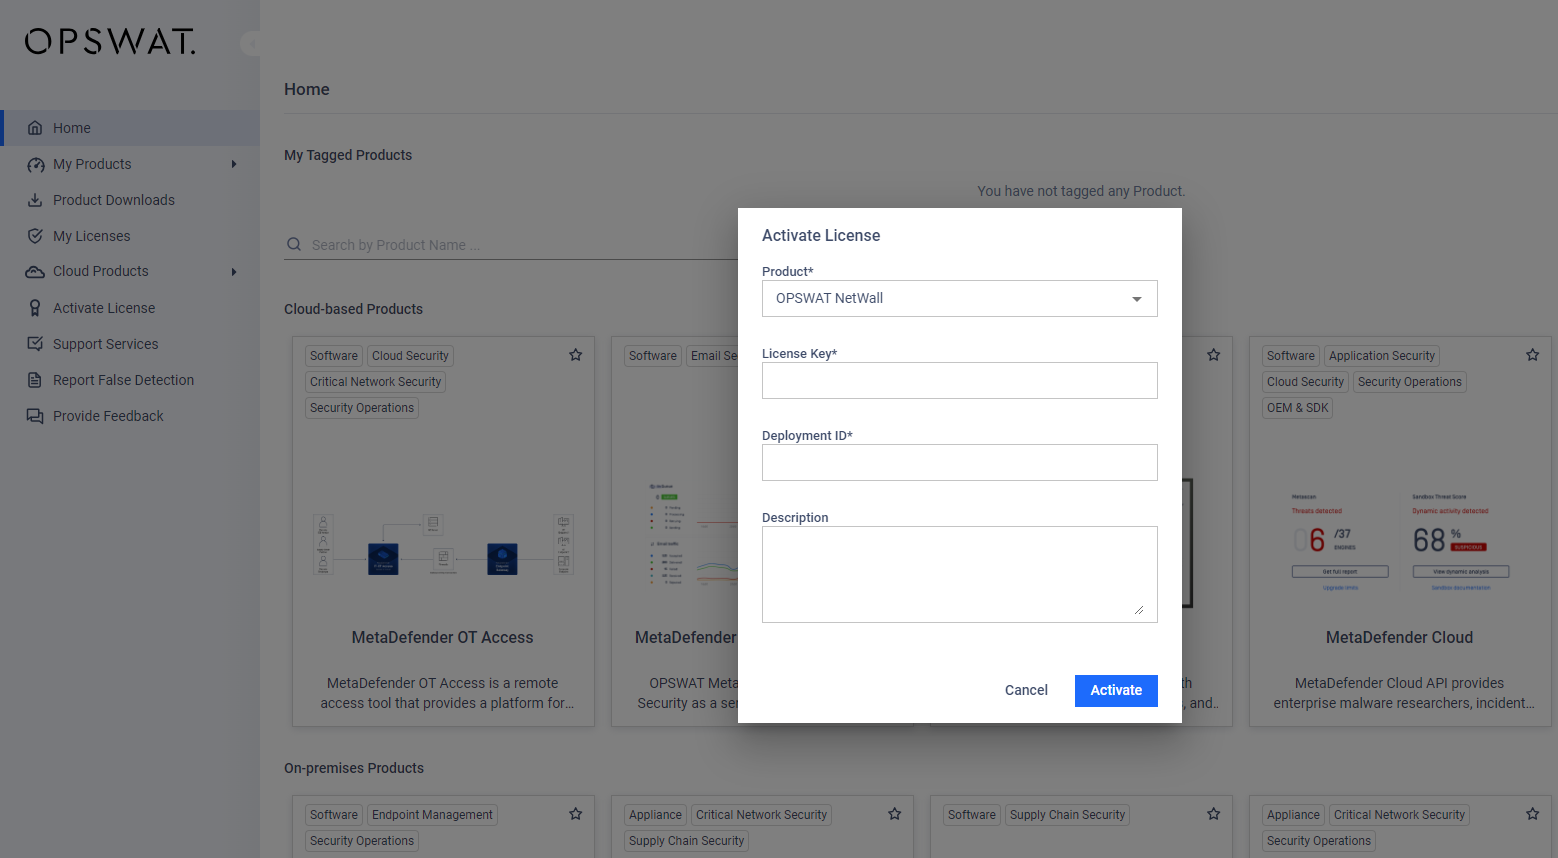
Task: Click the MetaDefender OT Access title
Action: click(443, 637)
